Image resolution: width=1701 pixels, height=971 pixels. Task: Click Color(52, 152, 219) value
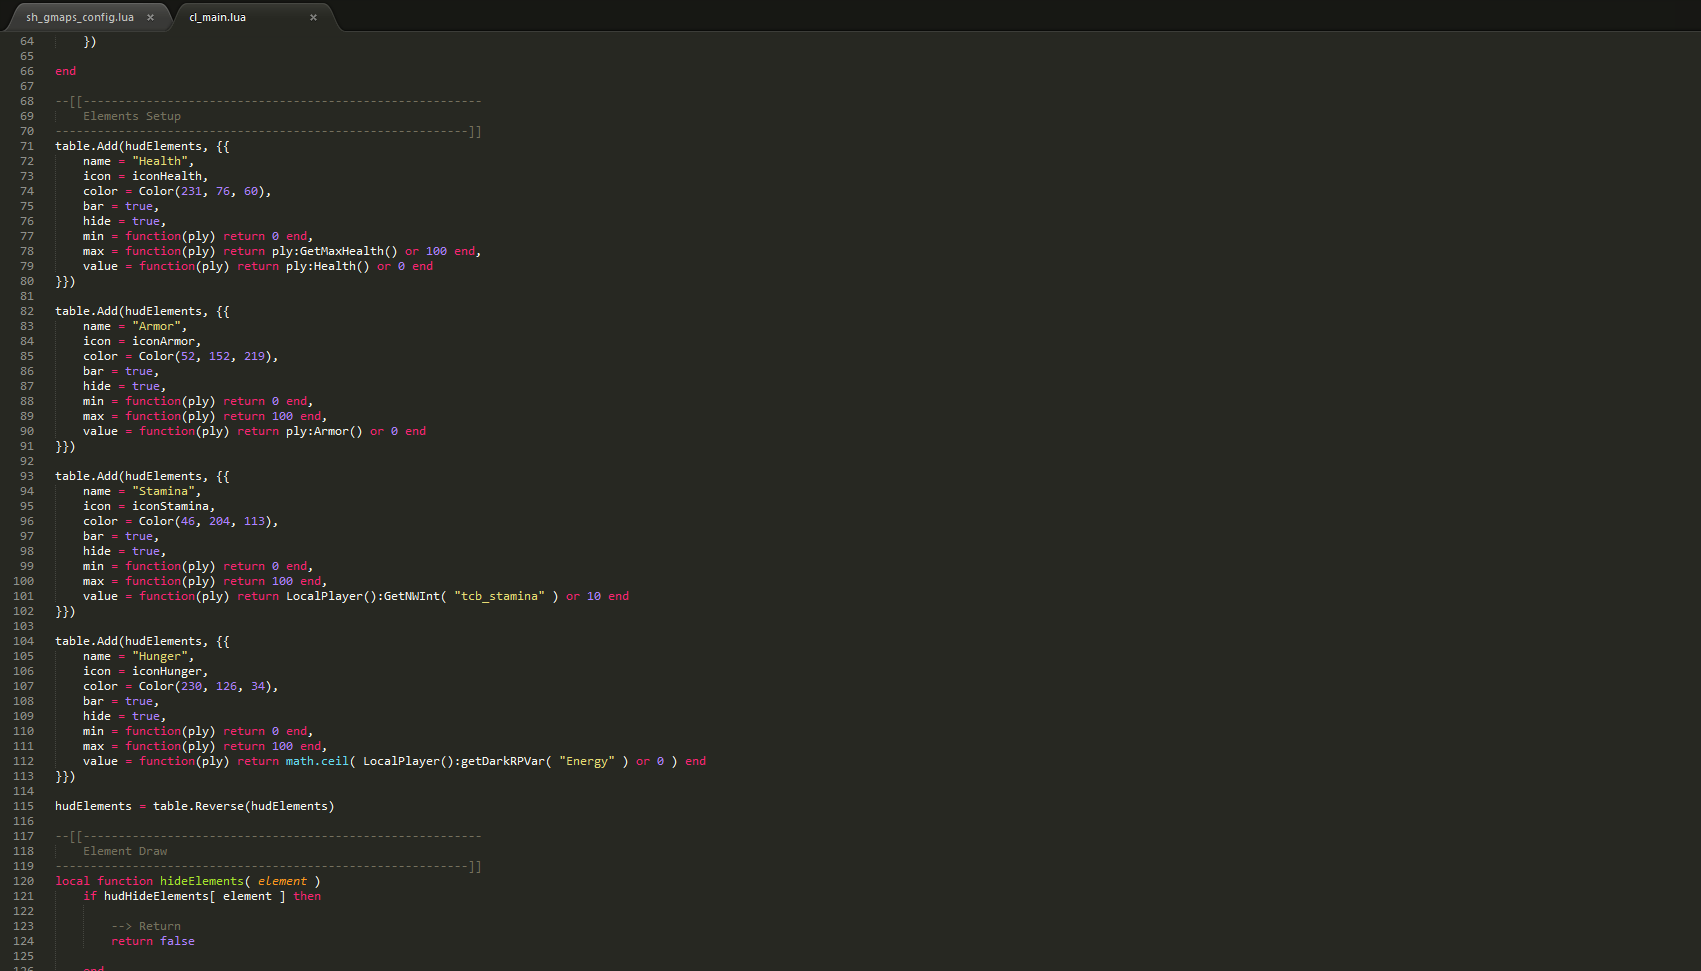(x=205, y=356)
